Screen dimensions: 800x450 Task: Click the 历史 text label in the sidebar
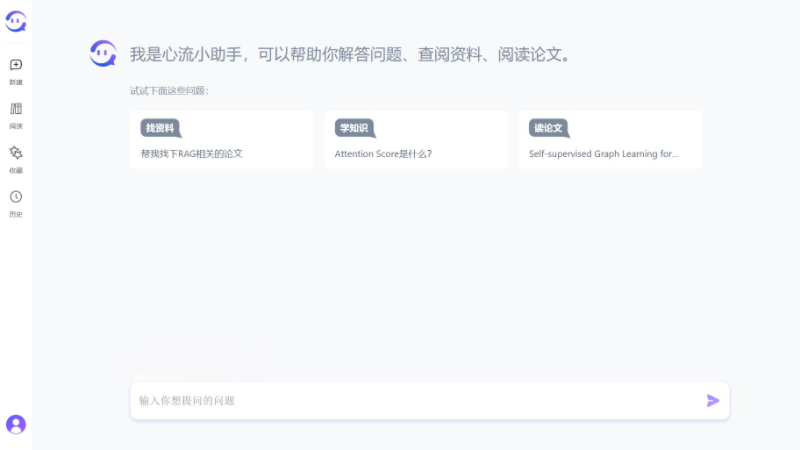16,214
